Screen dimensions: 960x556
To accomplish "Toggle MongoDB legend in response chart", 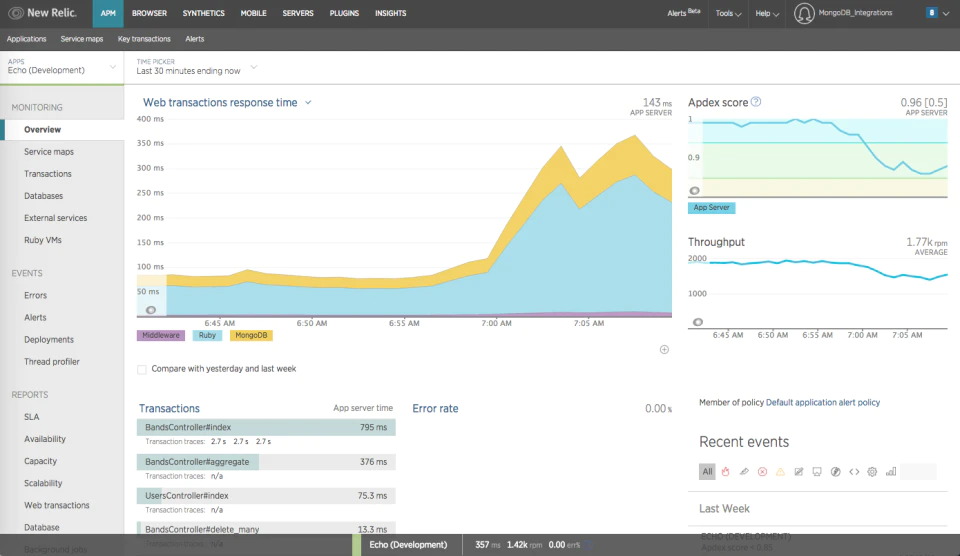I will 251,336.
